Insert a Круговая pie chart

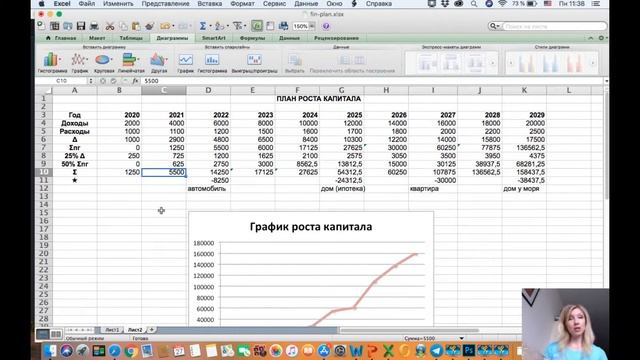(104, 62)
